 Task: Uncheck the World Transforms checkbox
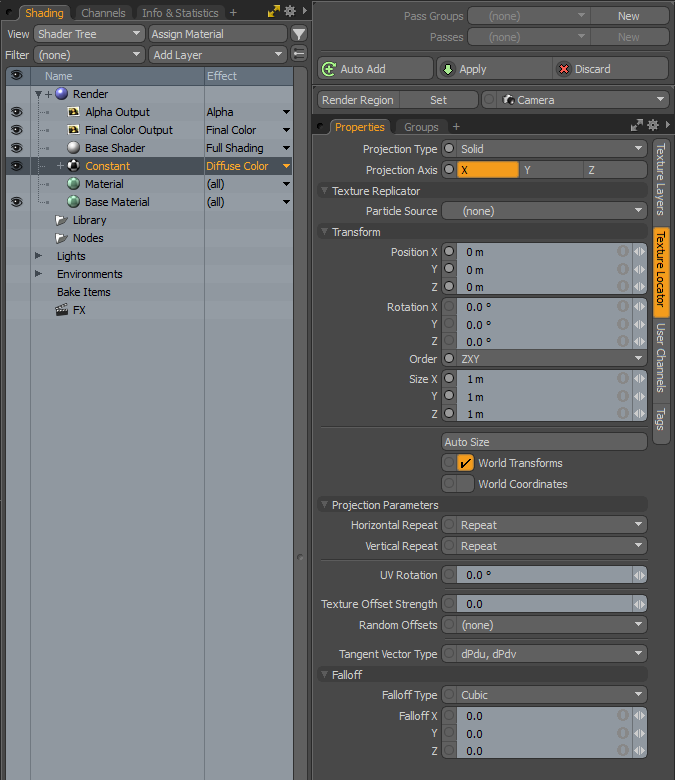pos(465,463)
